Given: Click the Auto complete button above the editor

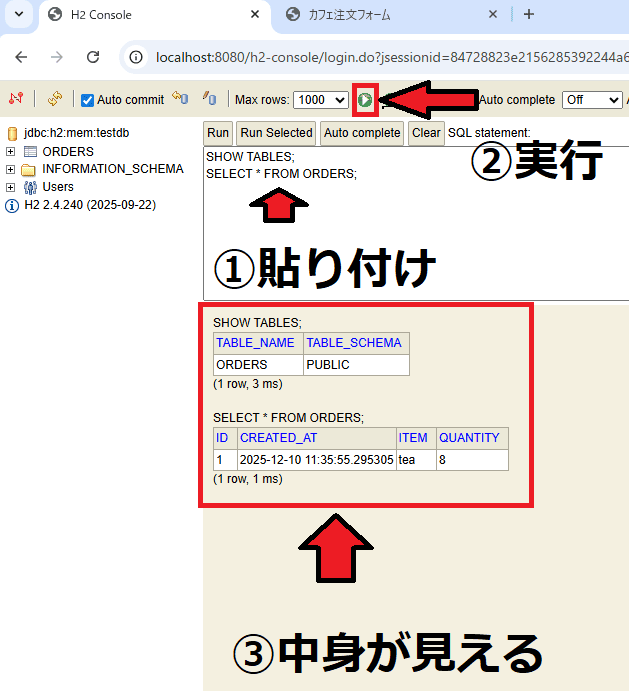Looking at the screenshot, I should pyautogui.click(x=362, y=133).
